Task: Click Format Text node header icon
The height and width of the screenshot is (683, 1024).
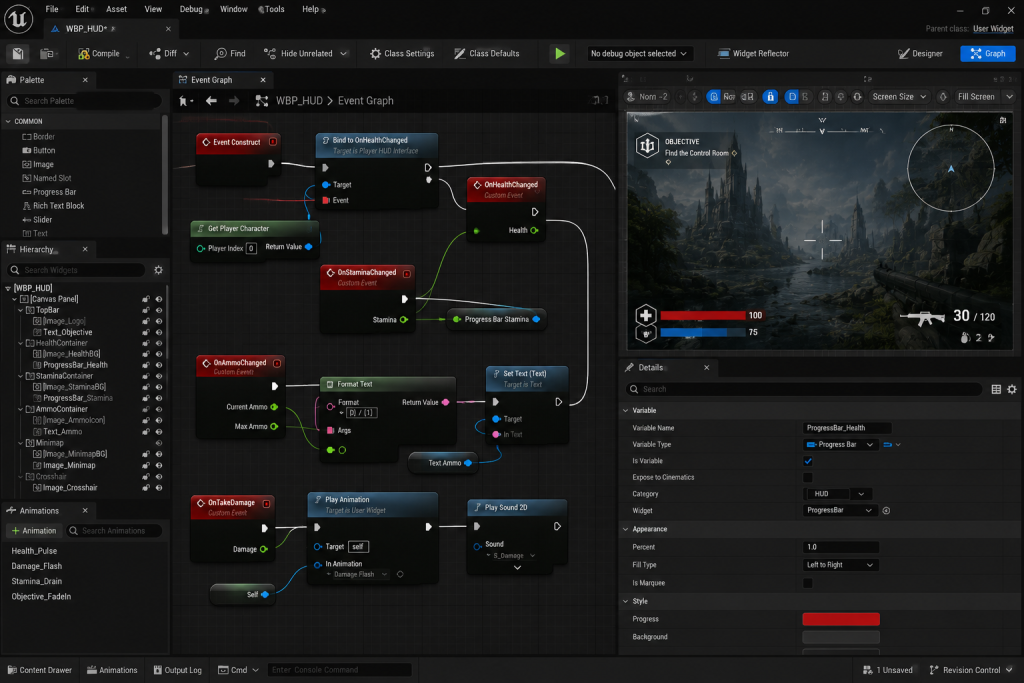Action: tap(330, 384)
